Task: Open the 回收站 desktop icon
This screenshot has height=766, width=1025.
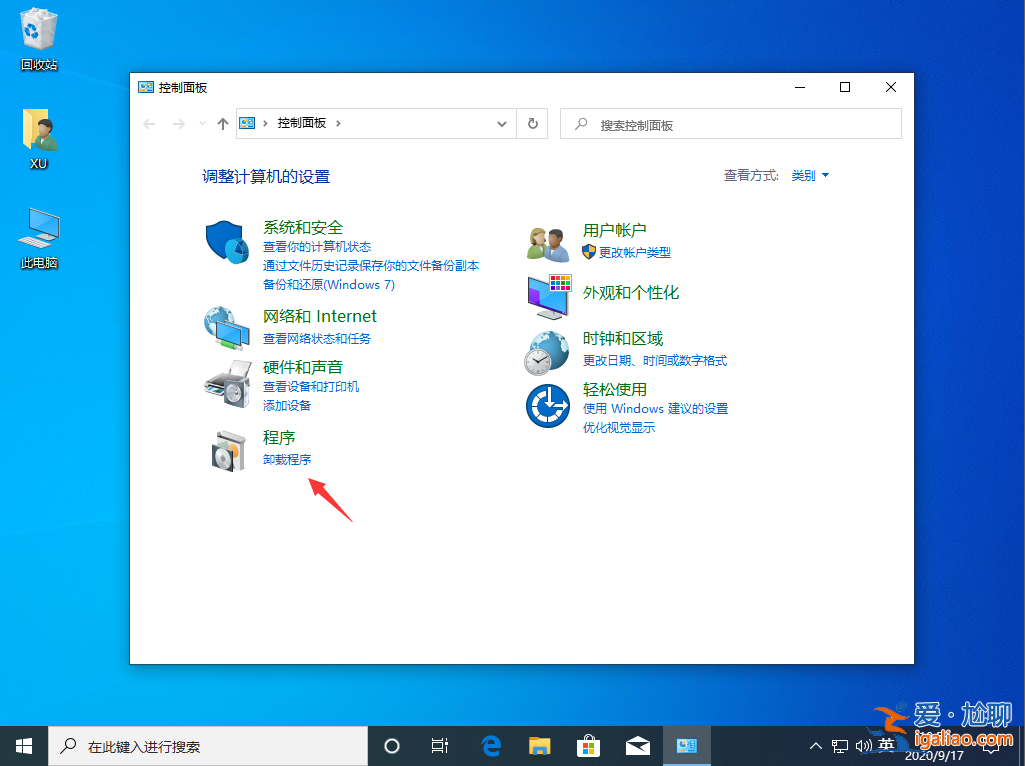Action: pyautogui.click(x=38, y=30)
